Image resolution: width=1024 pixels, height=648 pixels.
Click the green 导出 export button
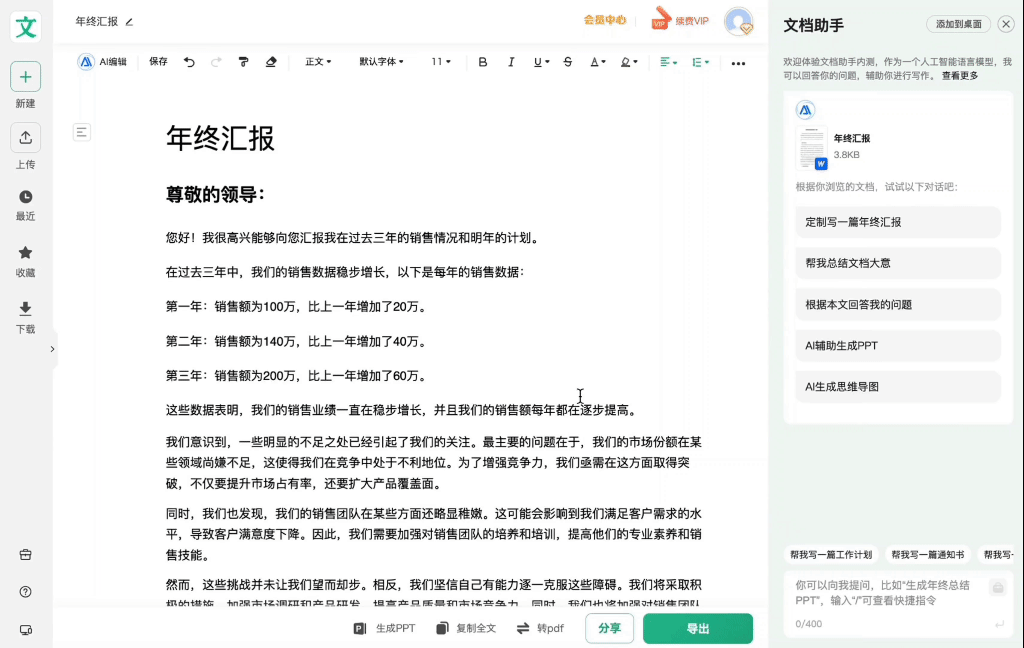point(697,627)
